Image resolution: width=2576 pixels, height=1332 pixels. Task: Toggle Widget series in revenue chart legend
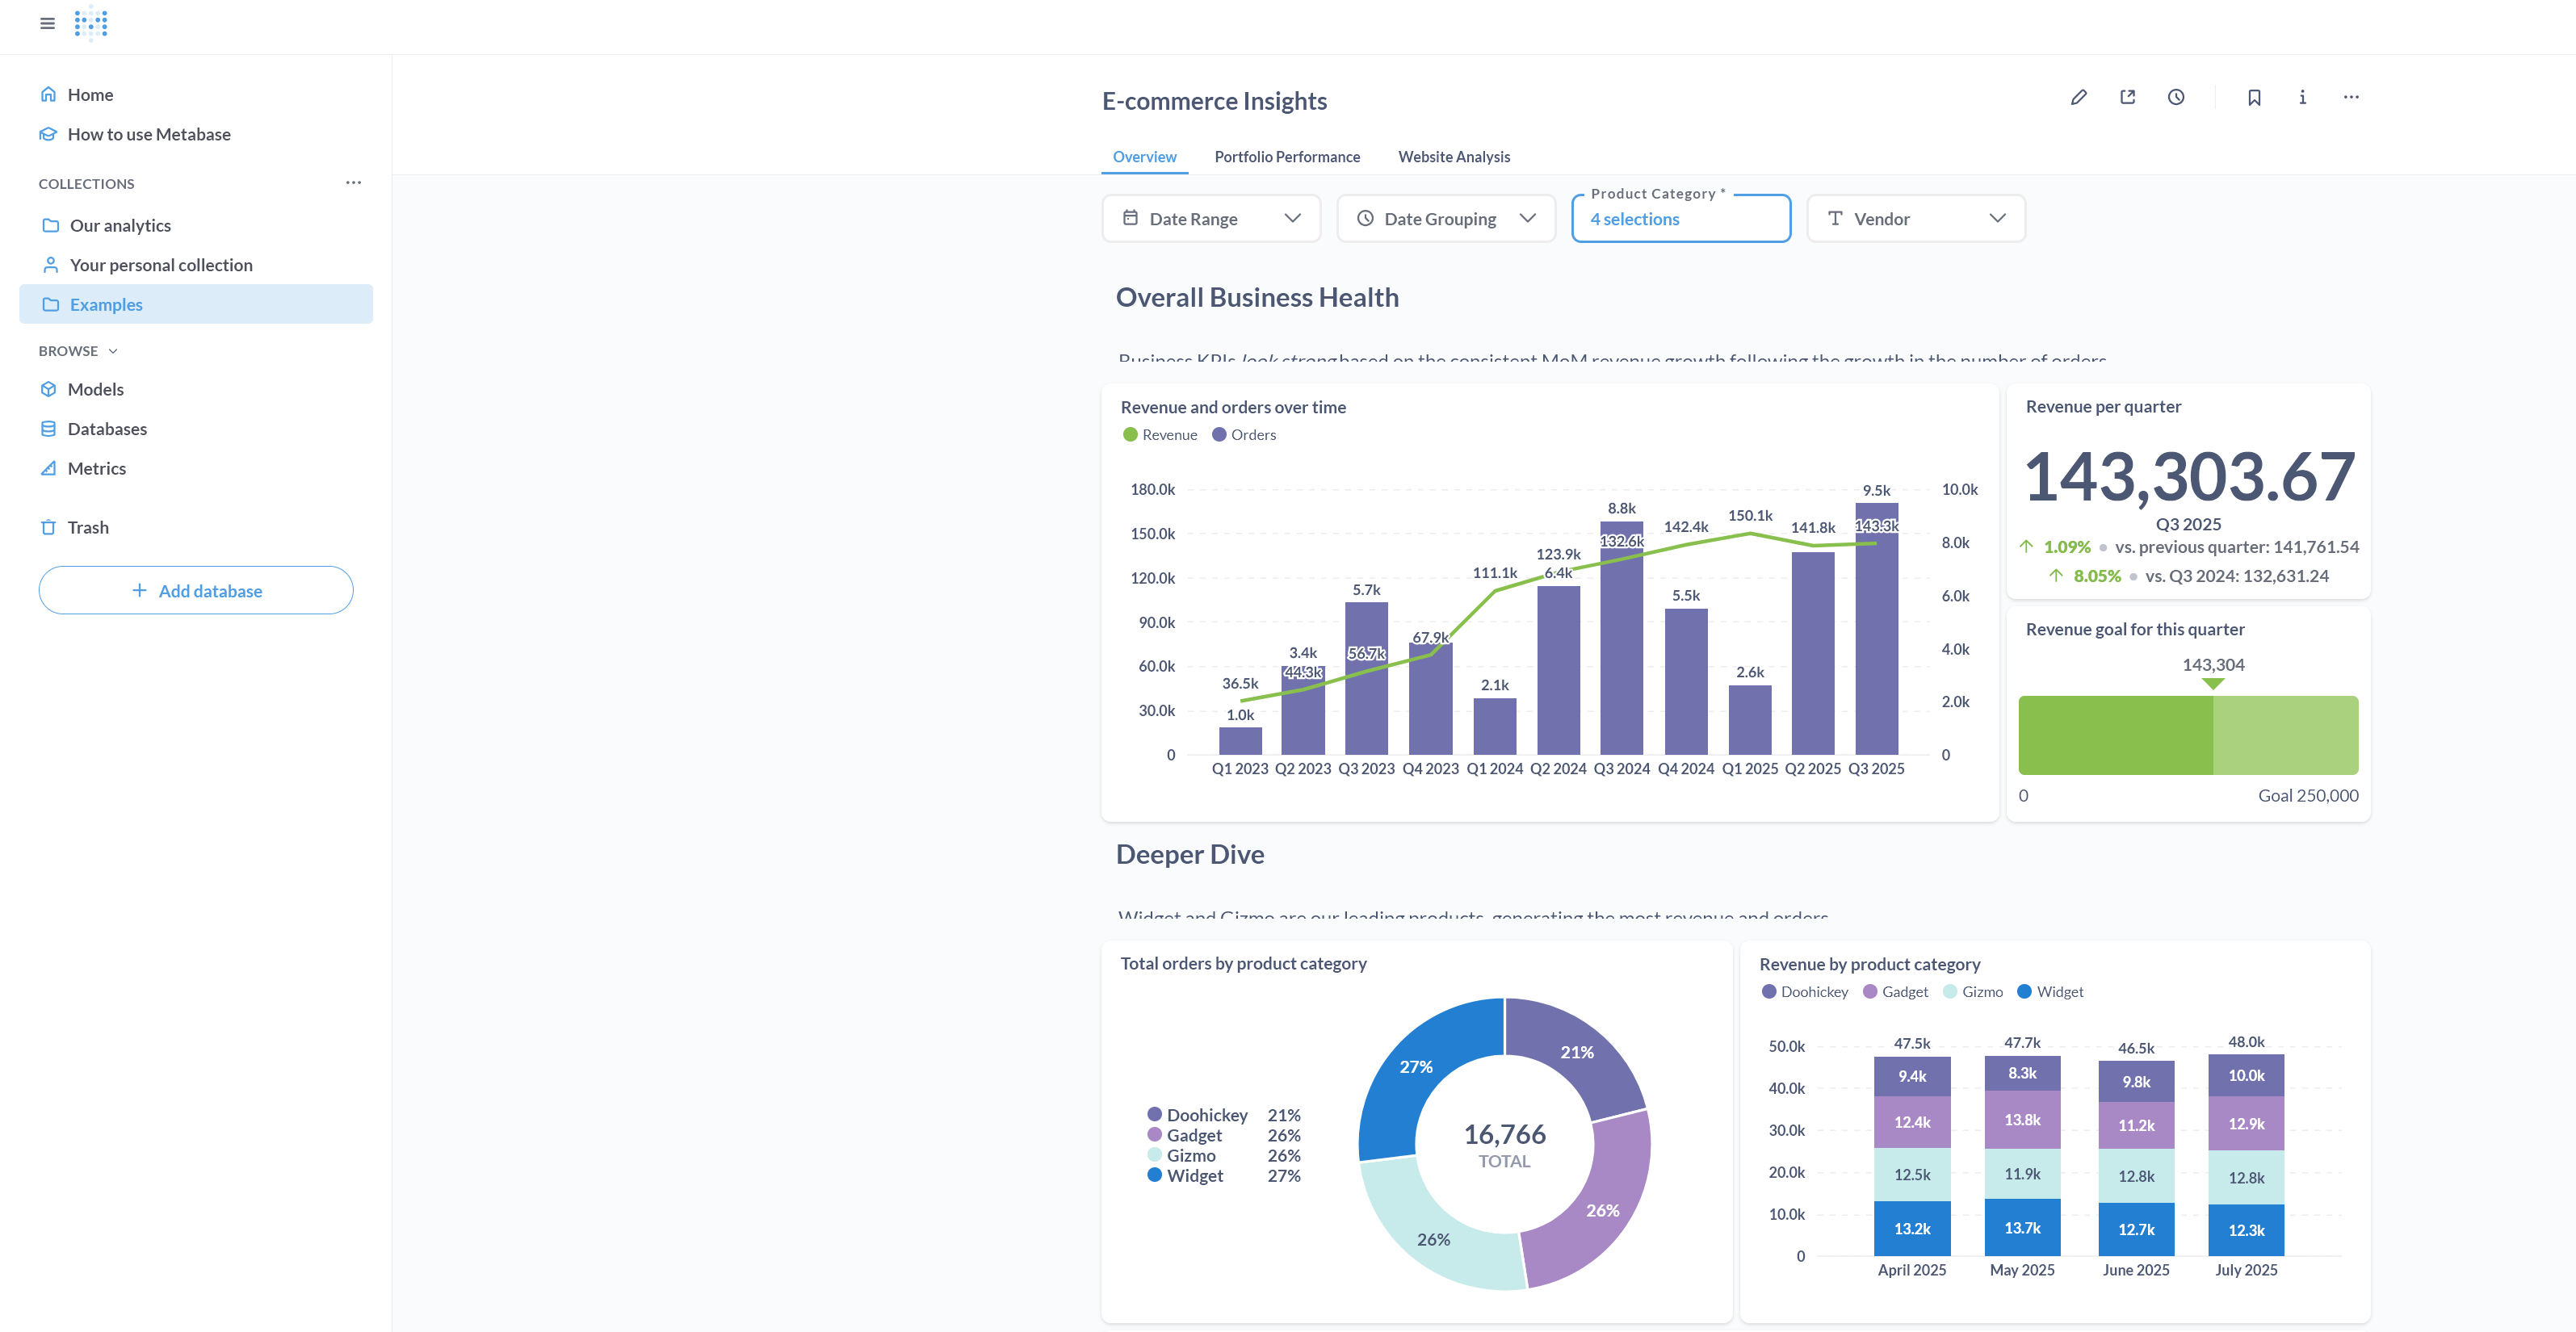coord(2051,991)
